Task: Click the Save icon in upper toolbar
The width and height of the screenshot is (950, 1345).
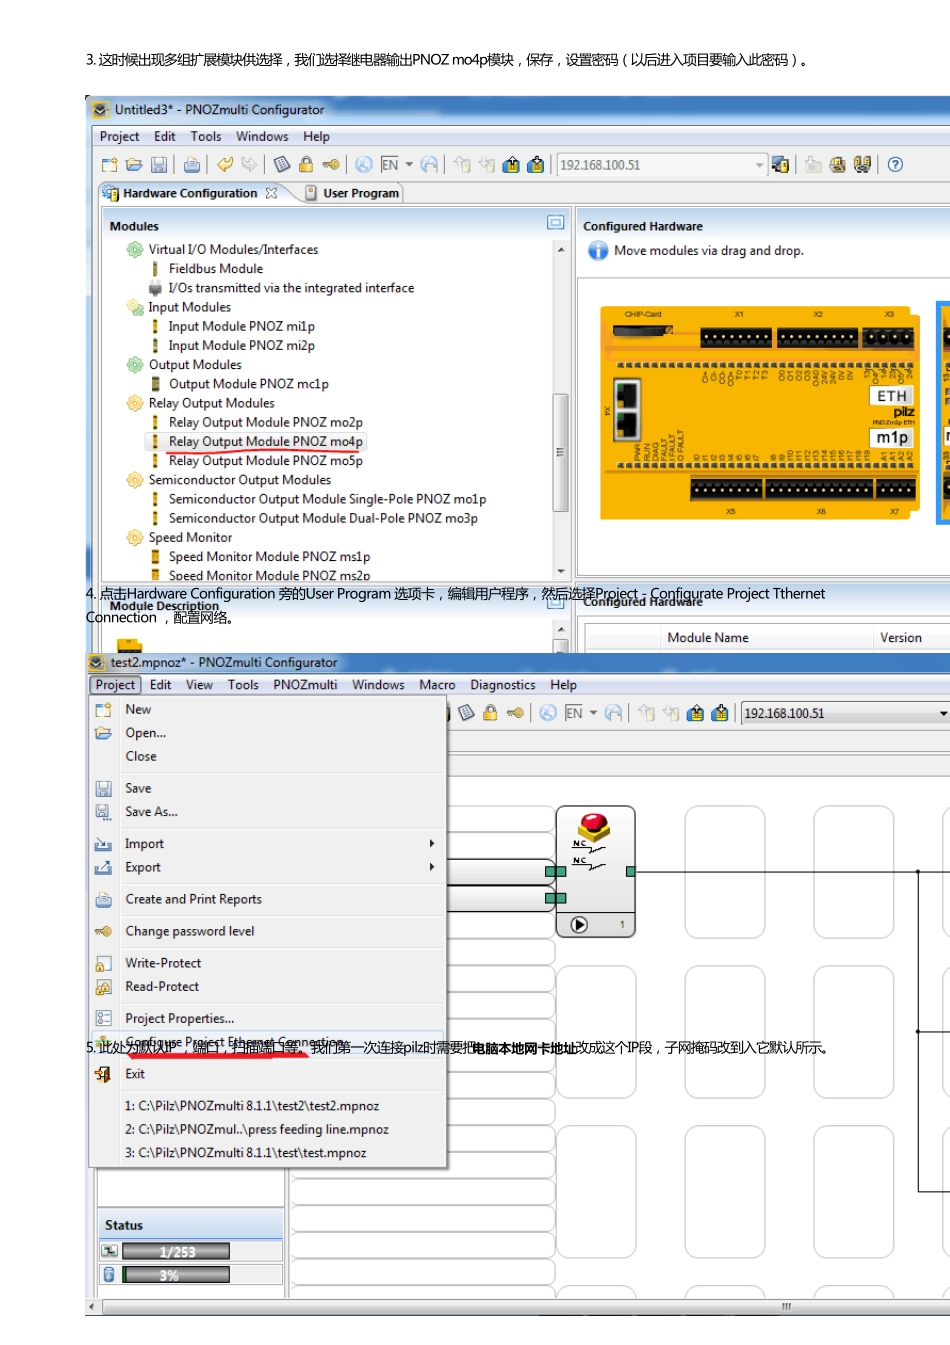Action: tap(159, 165)
